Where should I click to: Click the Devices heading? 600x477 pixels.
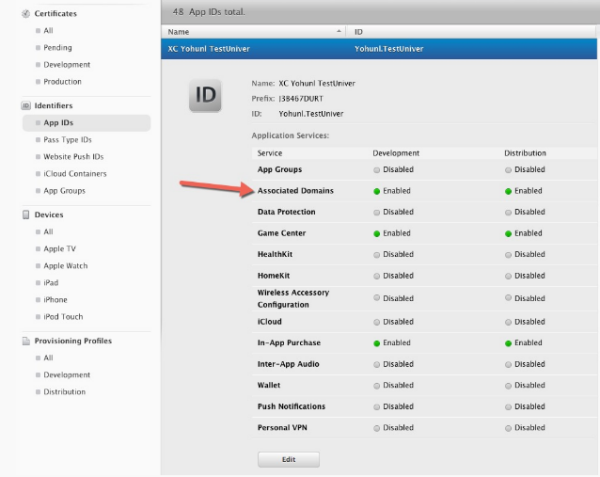pyautogui.click(x=49, y=215)
